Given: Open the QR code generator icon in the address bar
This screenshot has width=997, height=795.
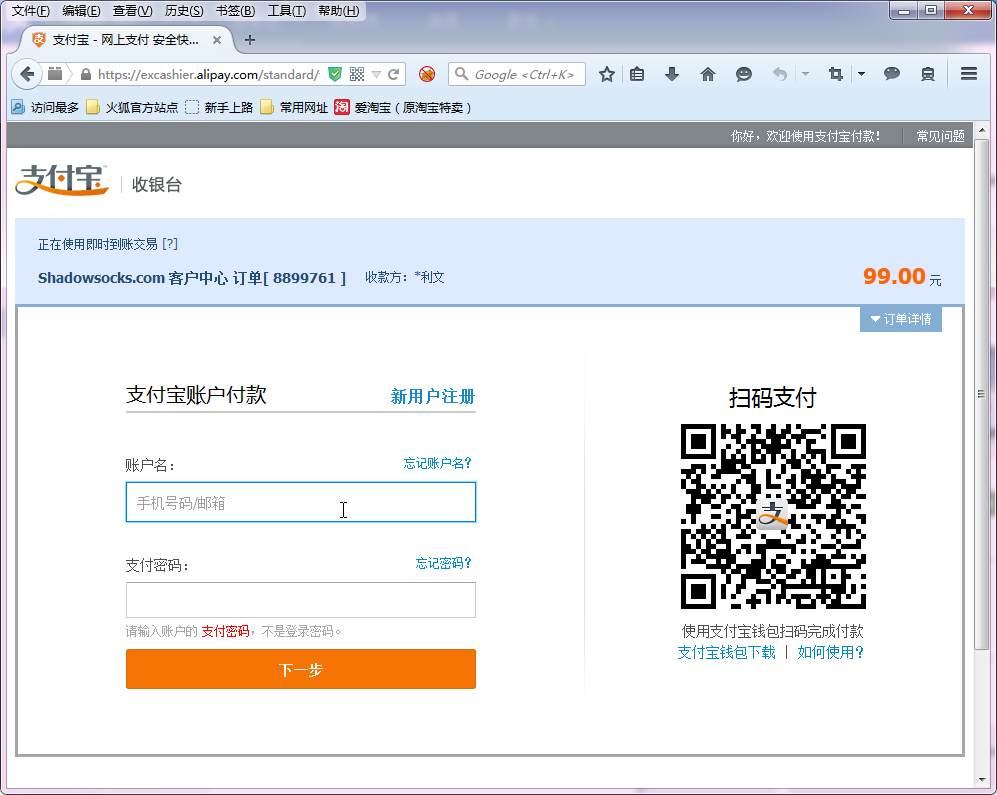Looking at the screenshot, I should pos(357,74).
